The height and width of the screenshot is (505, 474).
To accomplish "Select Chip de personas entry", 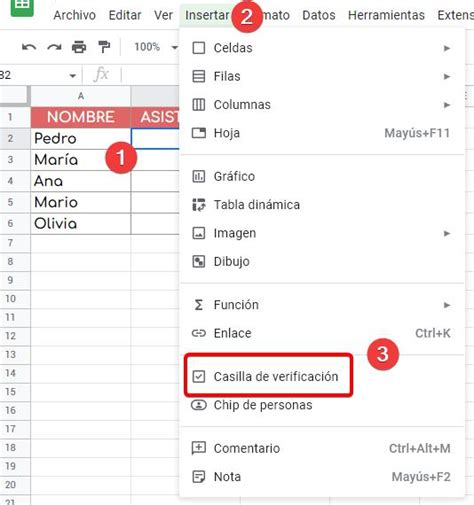I will coord(322,405).
